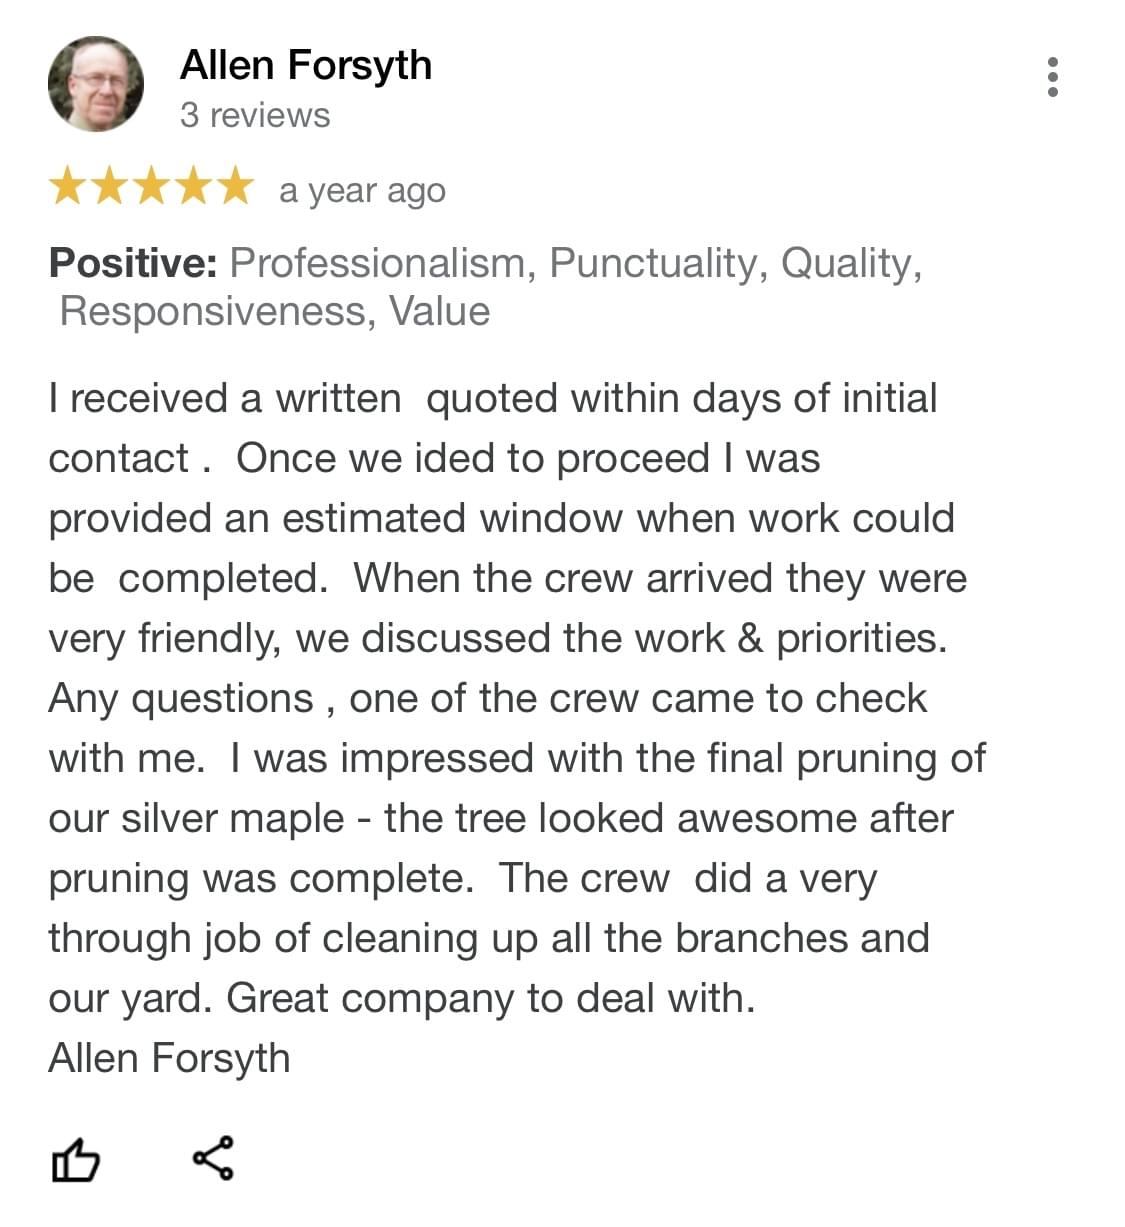
Task: Click the Responsiveness attribute label
Action: coord(213,310)
